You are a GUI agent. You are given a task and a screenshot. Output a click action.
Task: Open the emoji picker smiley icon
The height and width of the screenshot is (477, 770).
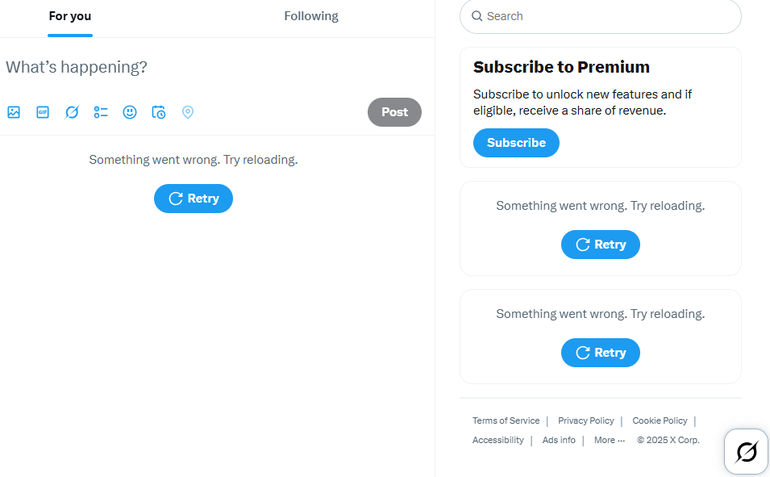(130, 112)
